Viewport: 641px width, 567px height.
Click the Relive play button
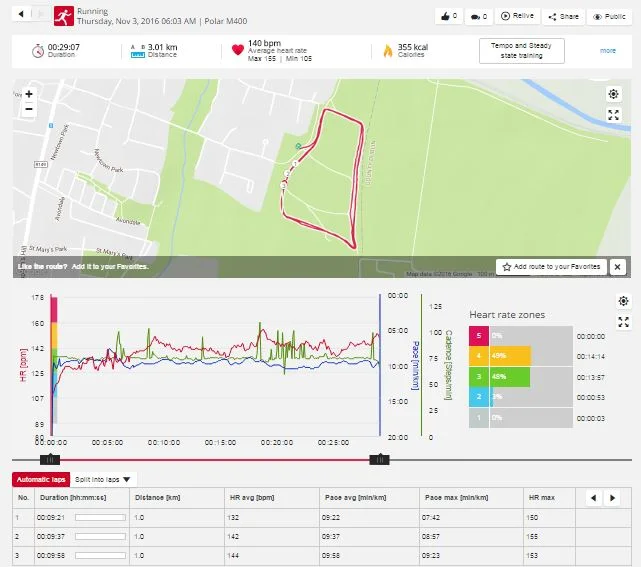pyautogui.click(x=519, y=16)
